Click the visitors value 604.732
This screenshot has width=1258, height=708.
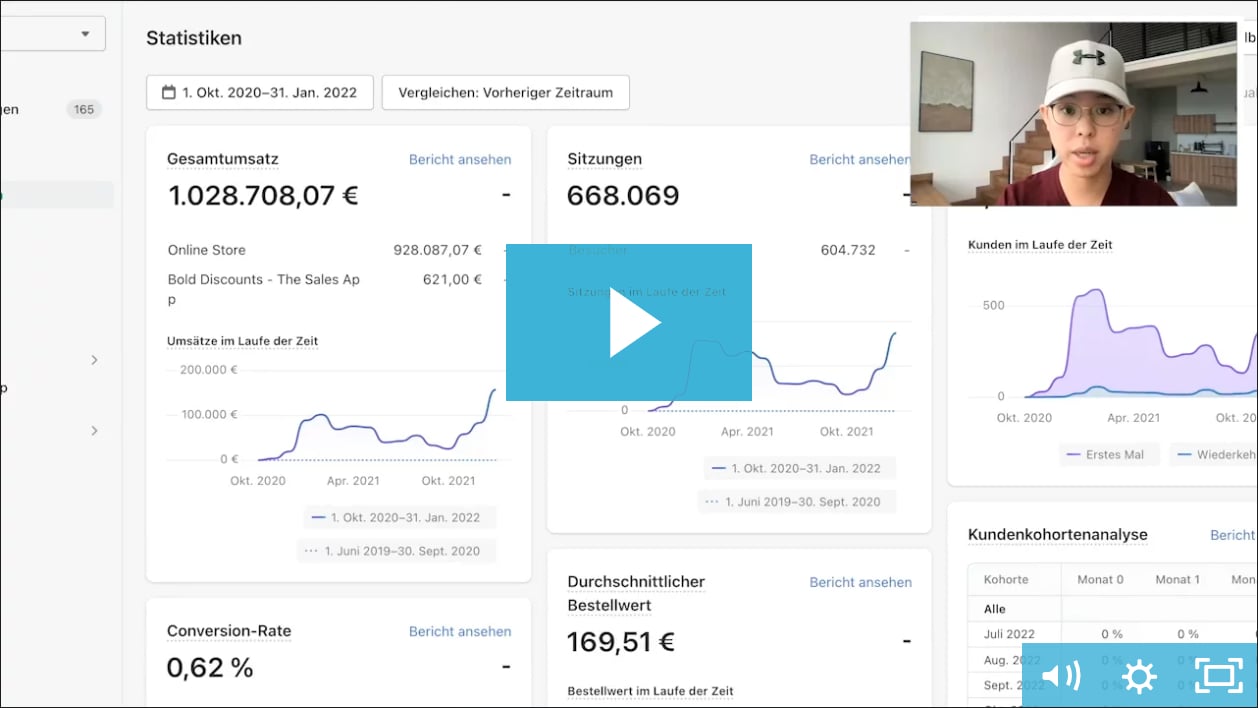(x=847, y=250)
